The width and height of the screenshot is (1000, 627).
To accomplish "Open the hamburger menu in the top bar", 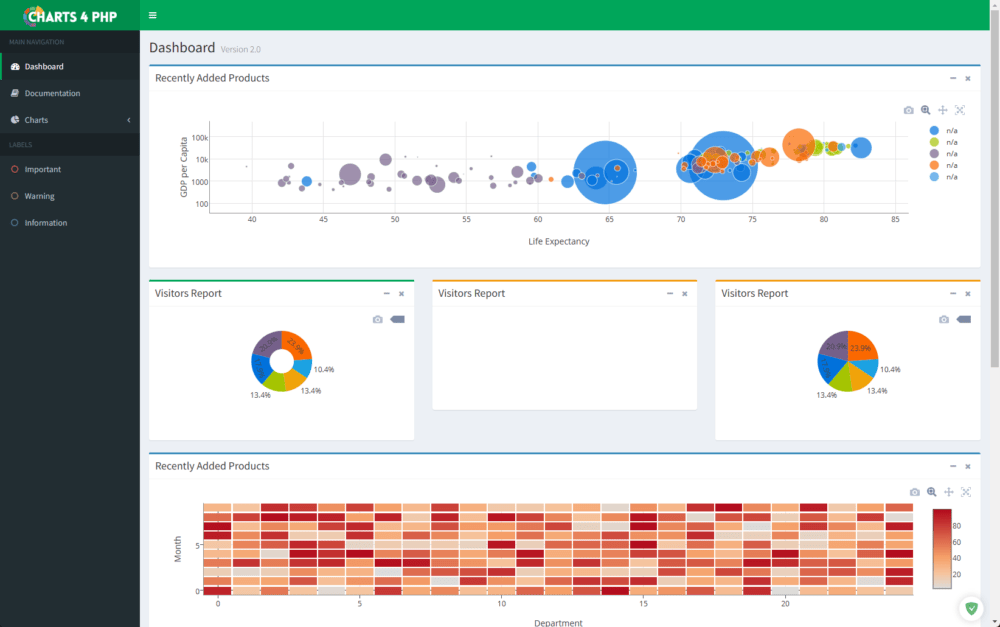I will 152,15.
